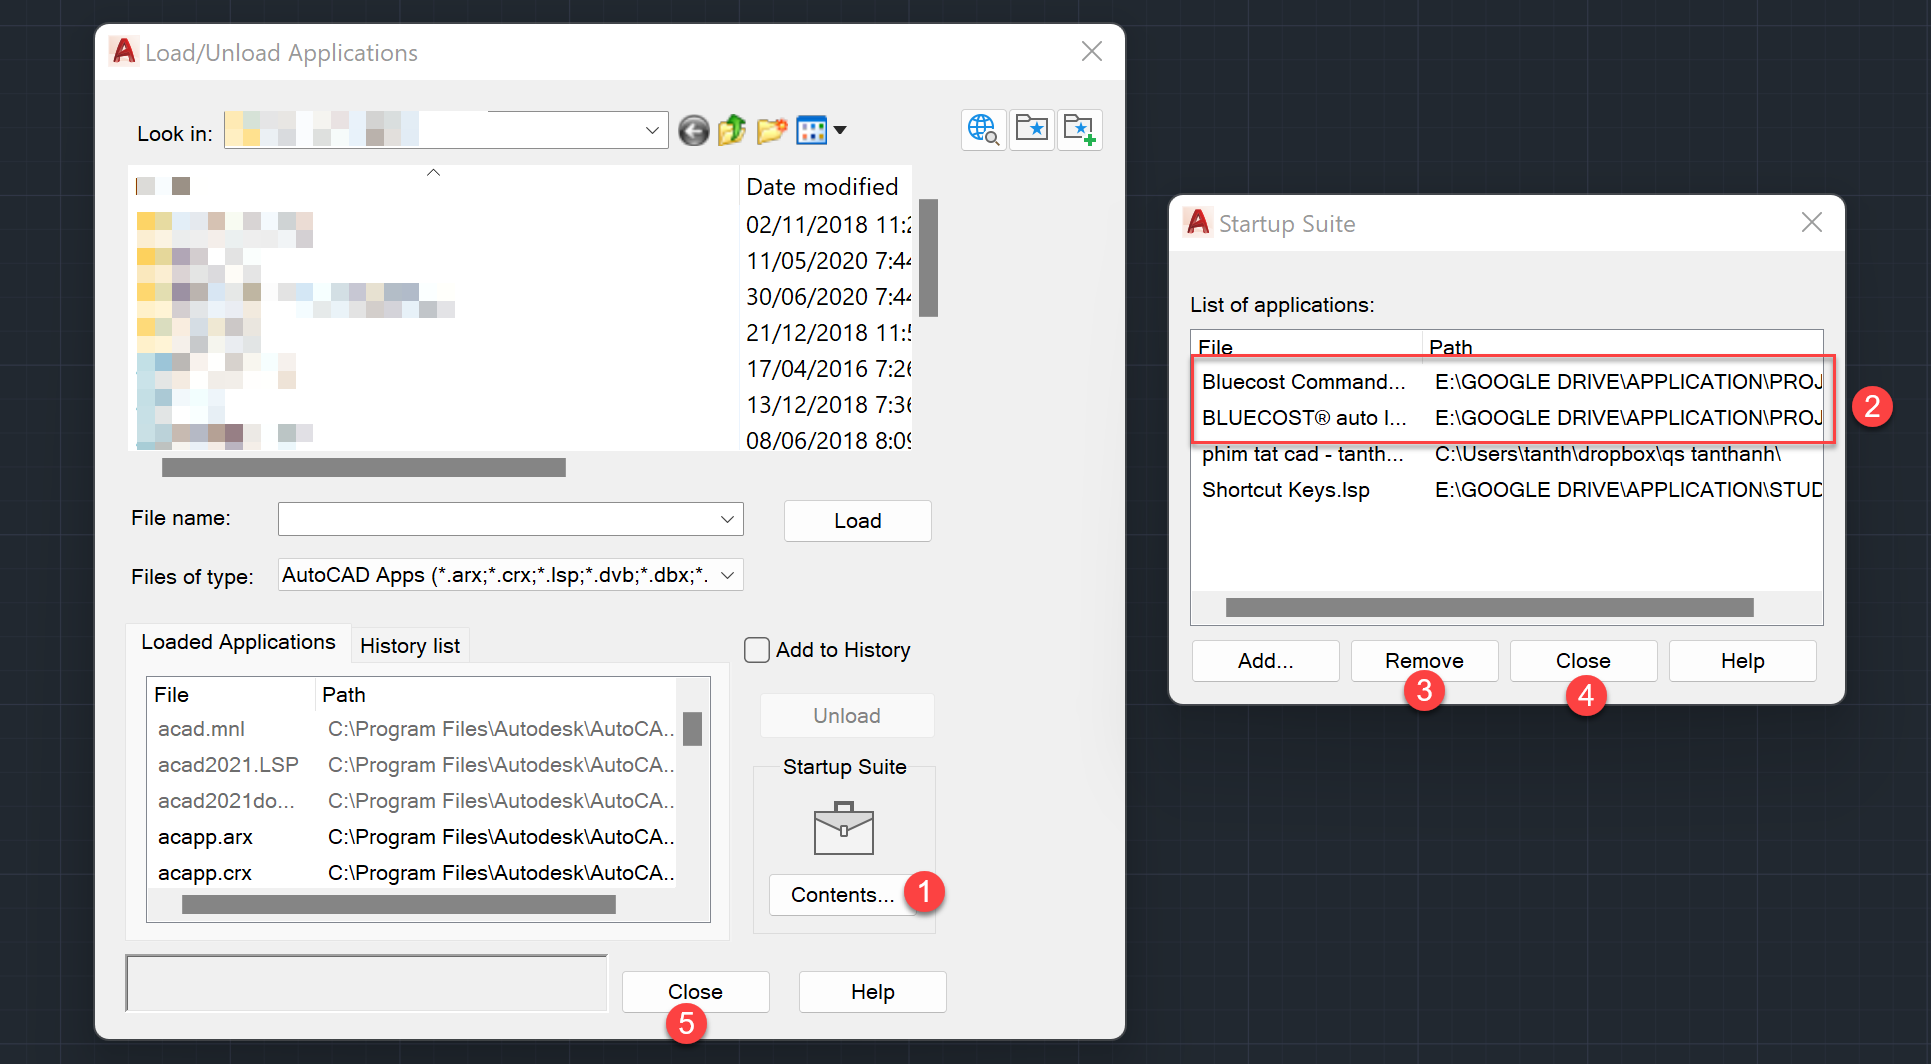Select the Loaded Applications tab
Screen dimensions: 1931x1064
coord(238,642)
